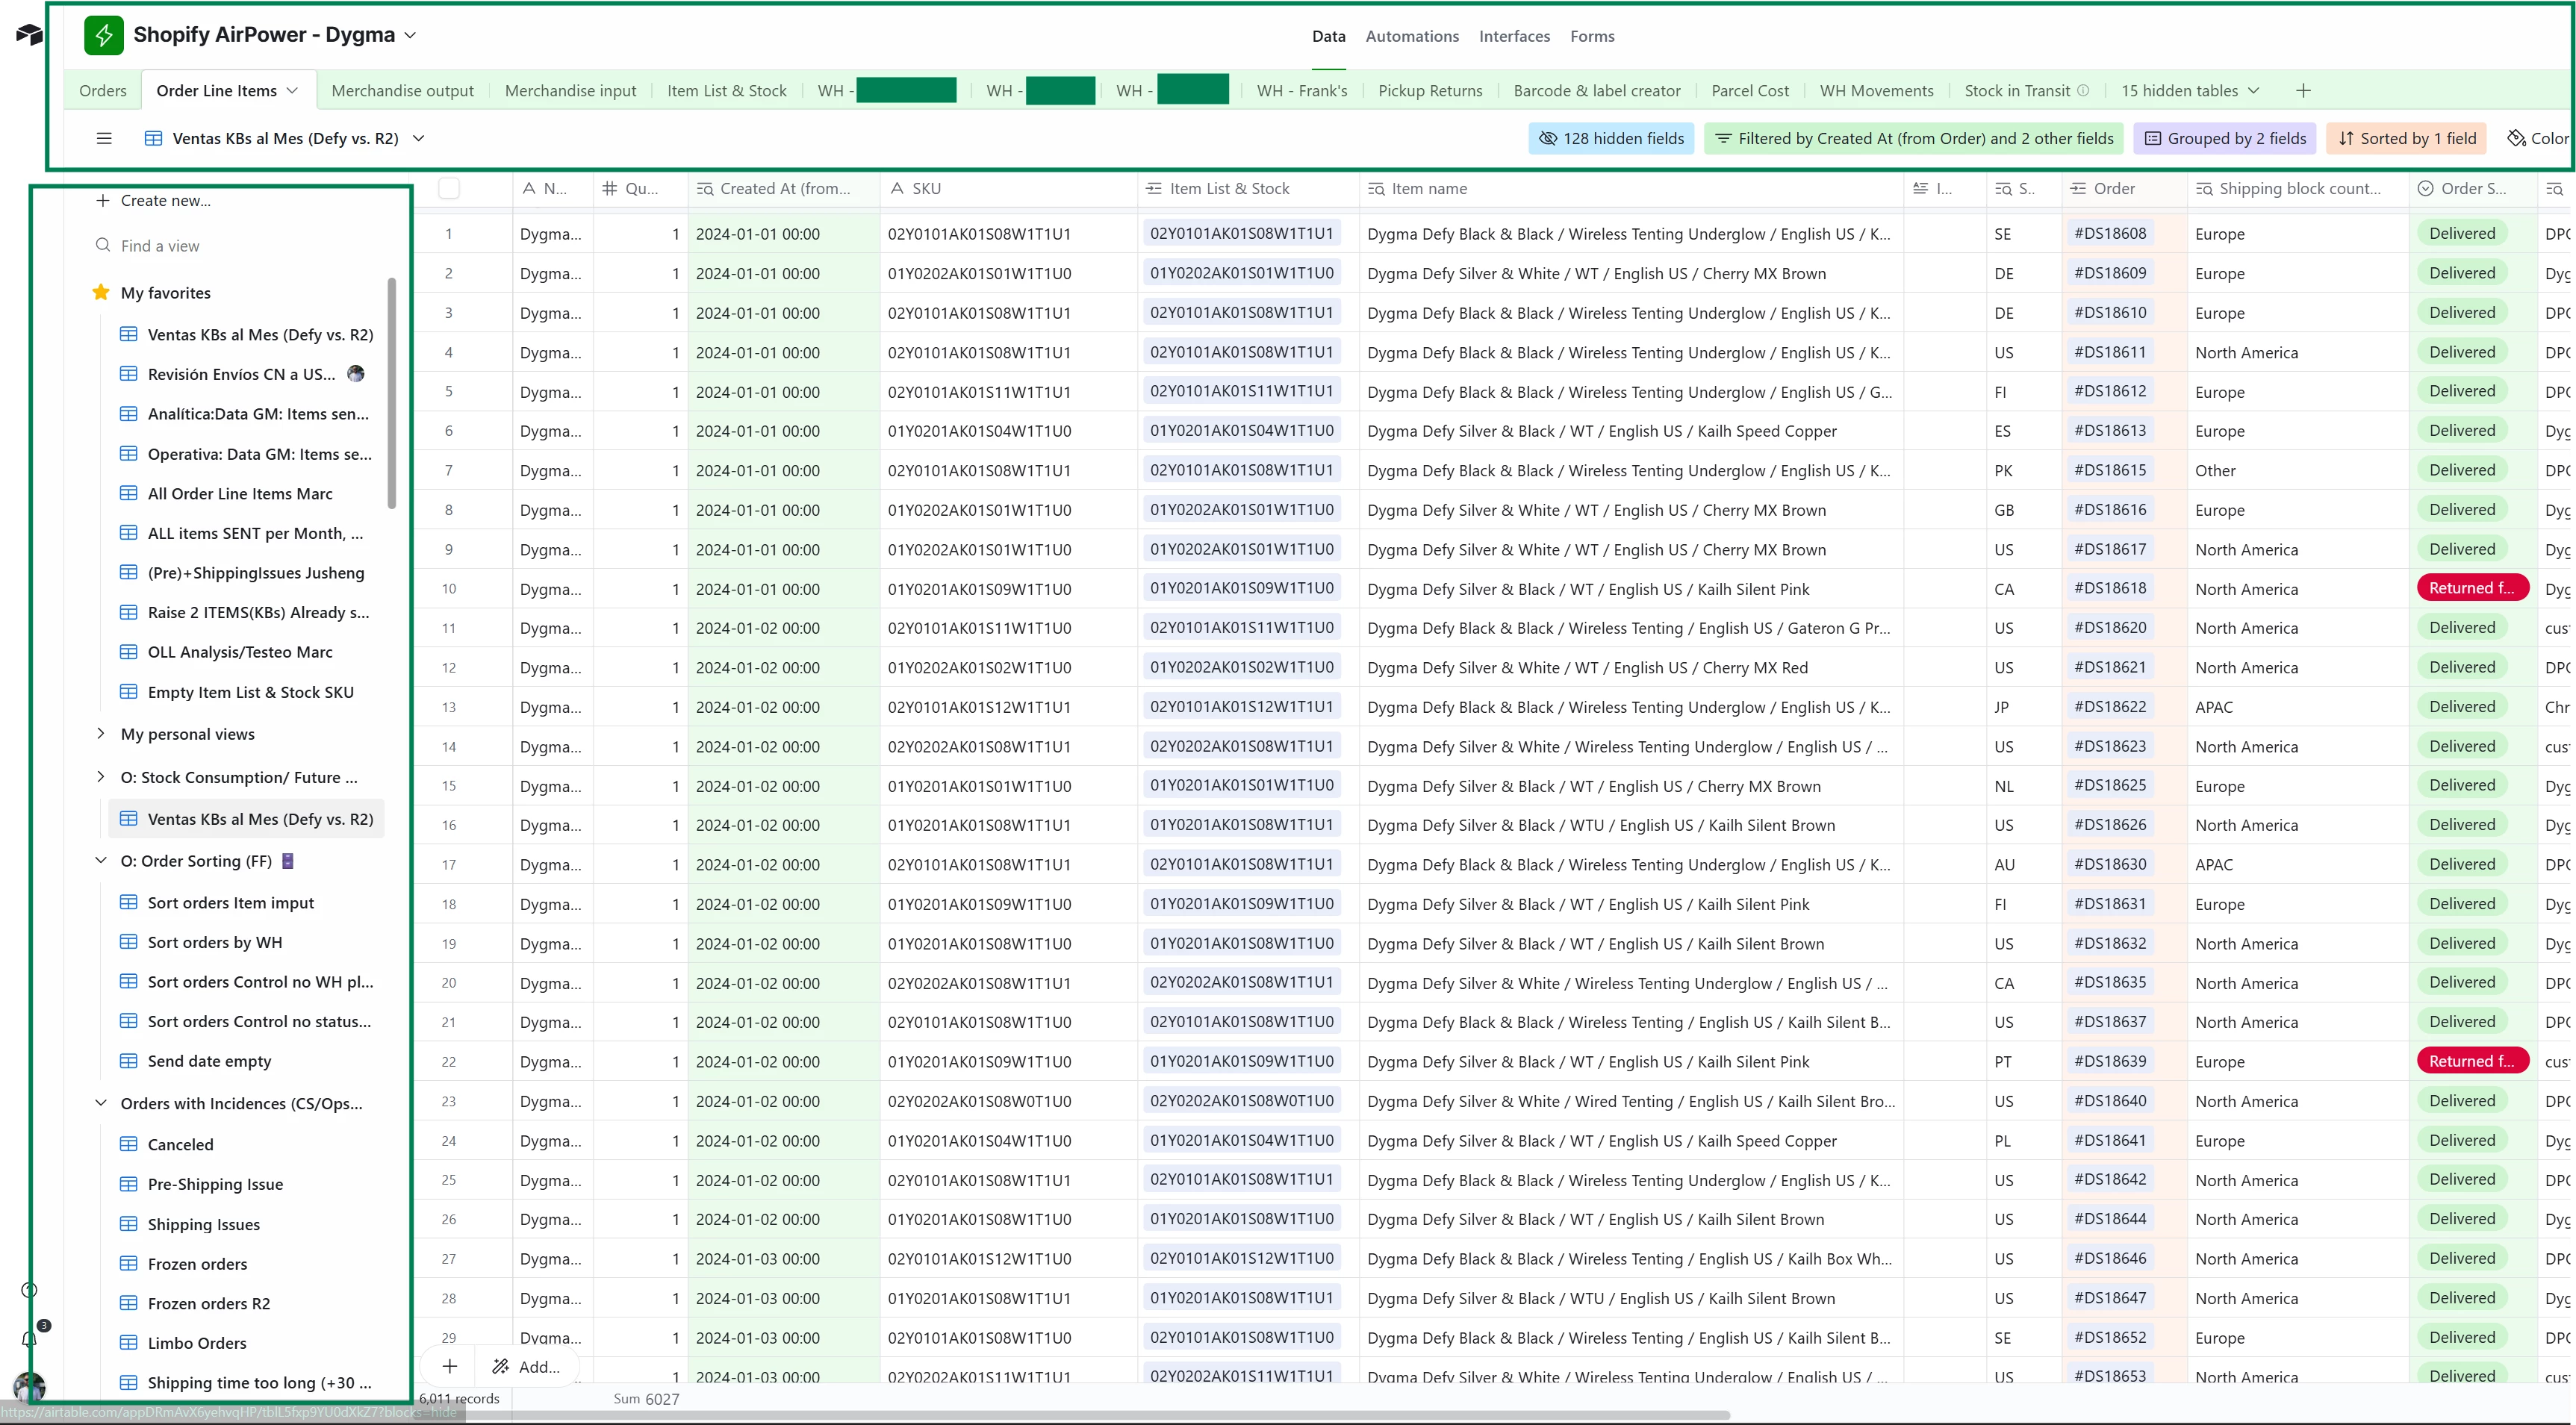Click the green Shopify AirPower base icon
The height and width of the screenshot is (1425, 2576).
104,35
